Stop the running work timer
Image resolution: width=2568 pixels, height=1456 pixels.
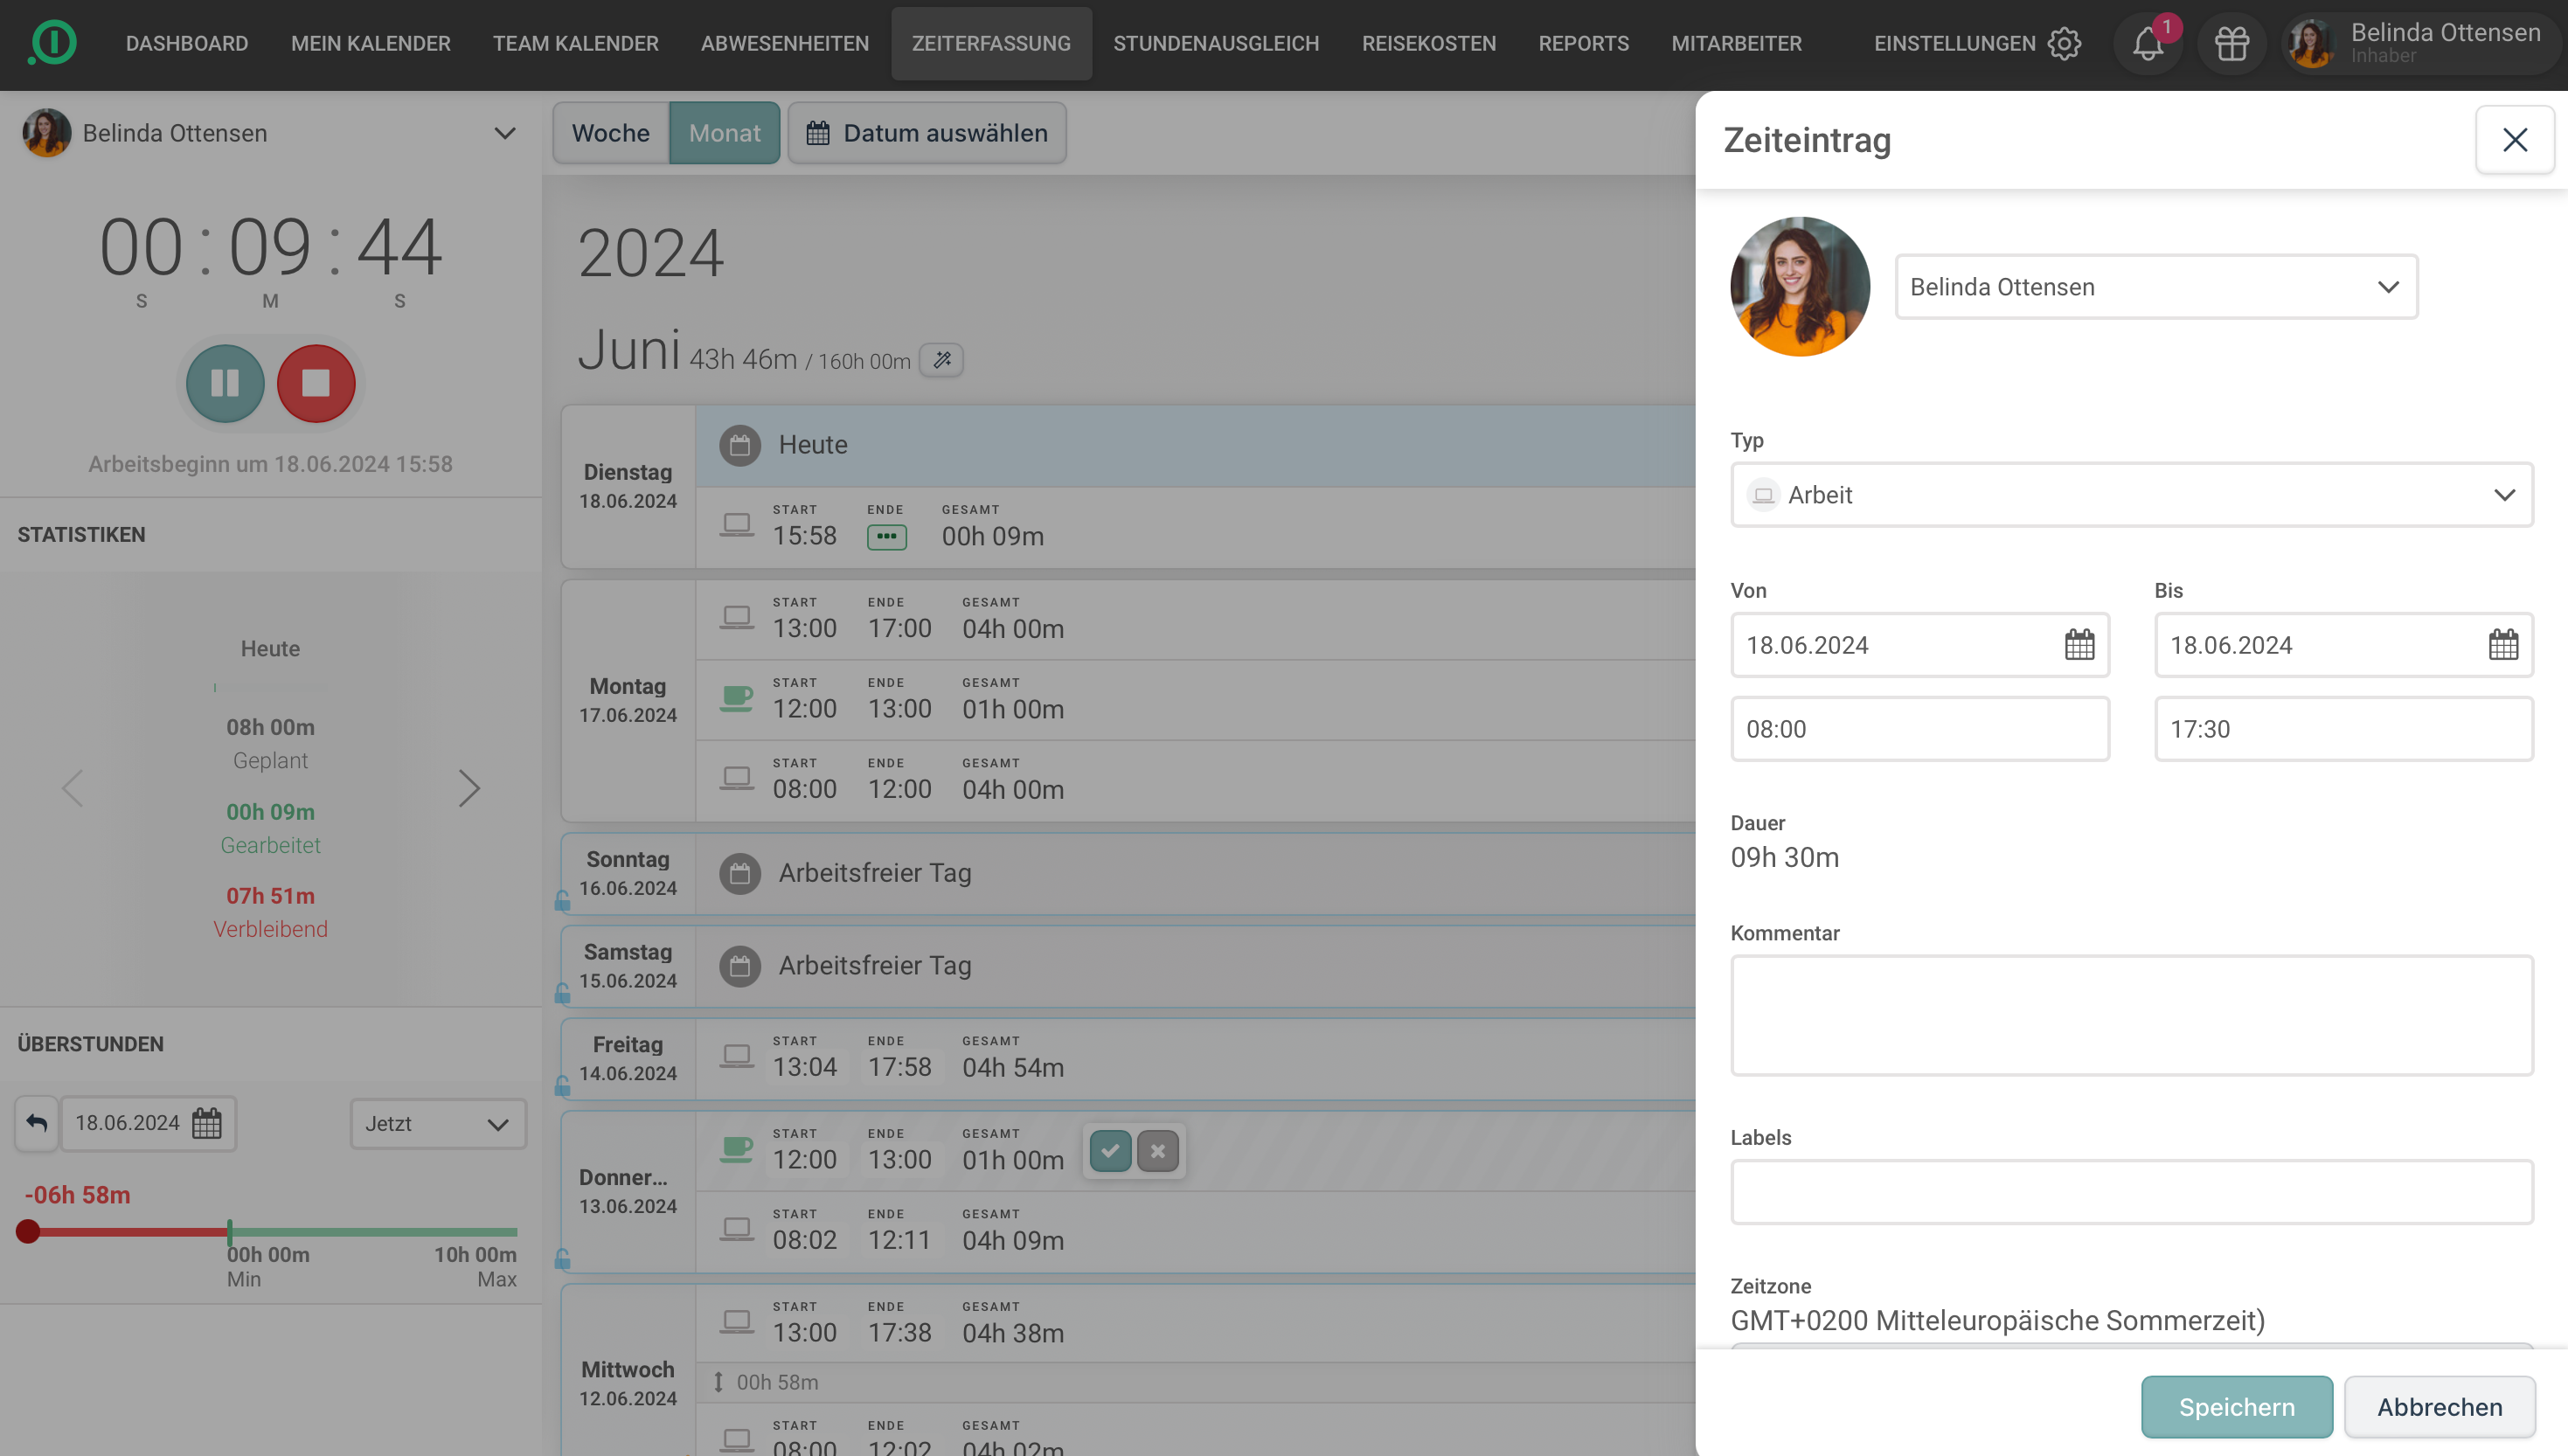316,383
